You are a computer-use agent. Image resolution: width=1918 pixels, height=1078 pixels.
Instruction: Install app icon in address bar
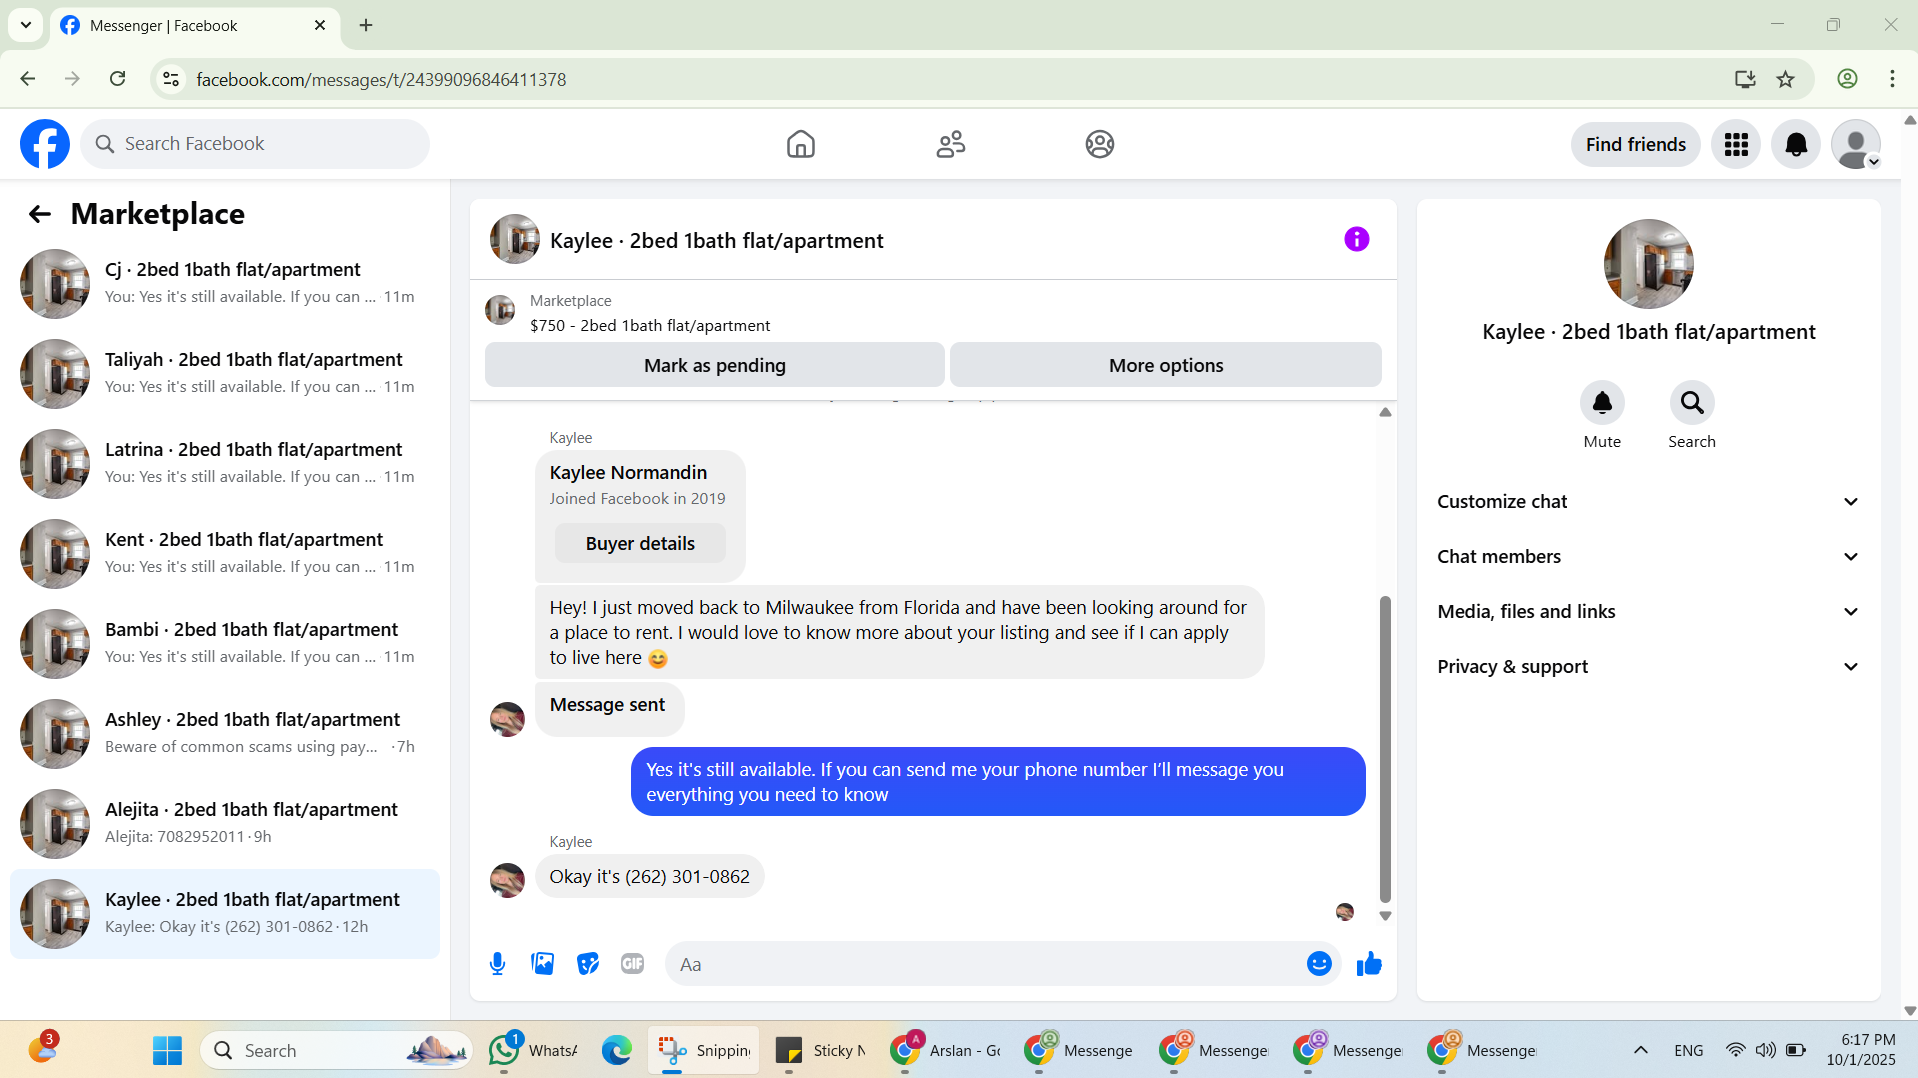tap(1745, 79)
